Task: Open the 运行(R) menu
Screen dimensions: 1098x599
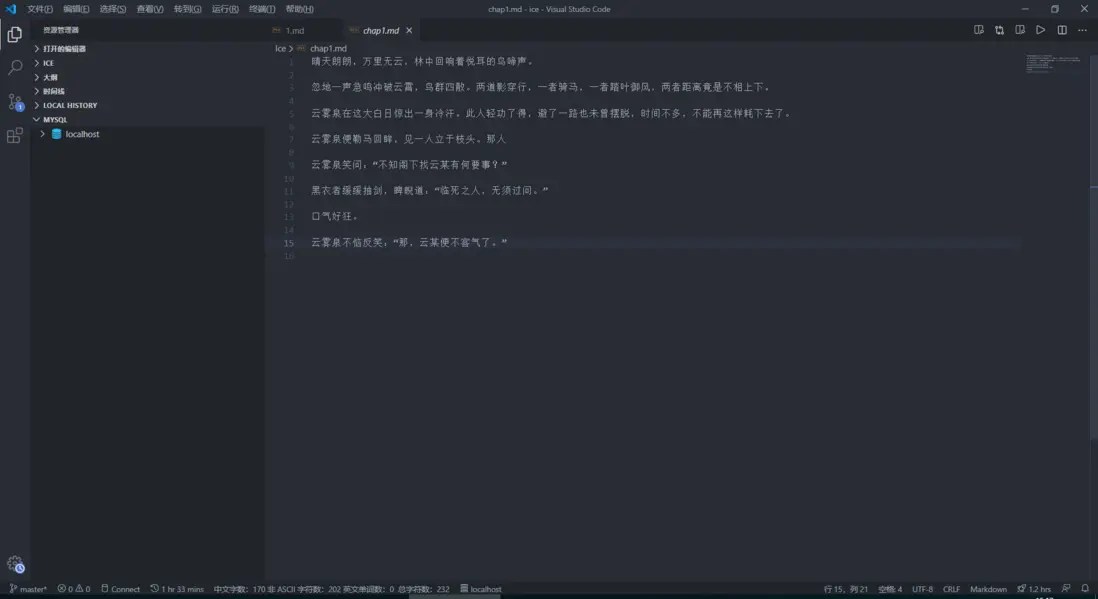Action: tap(225, 9)
